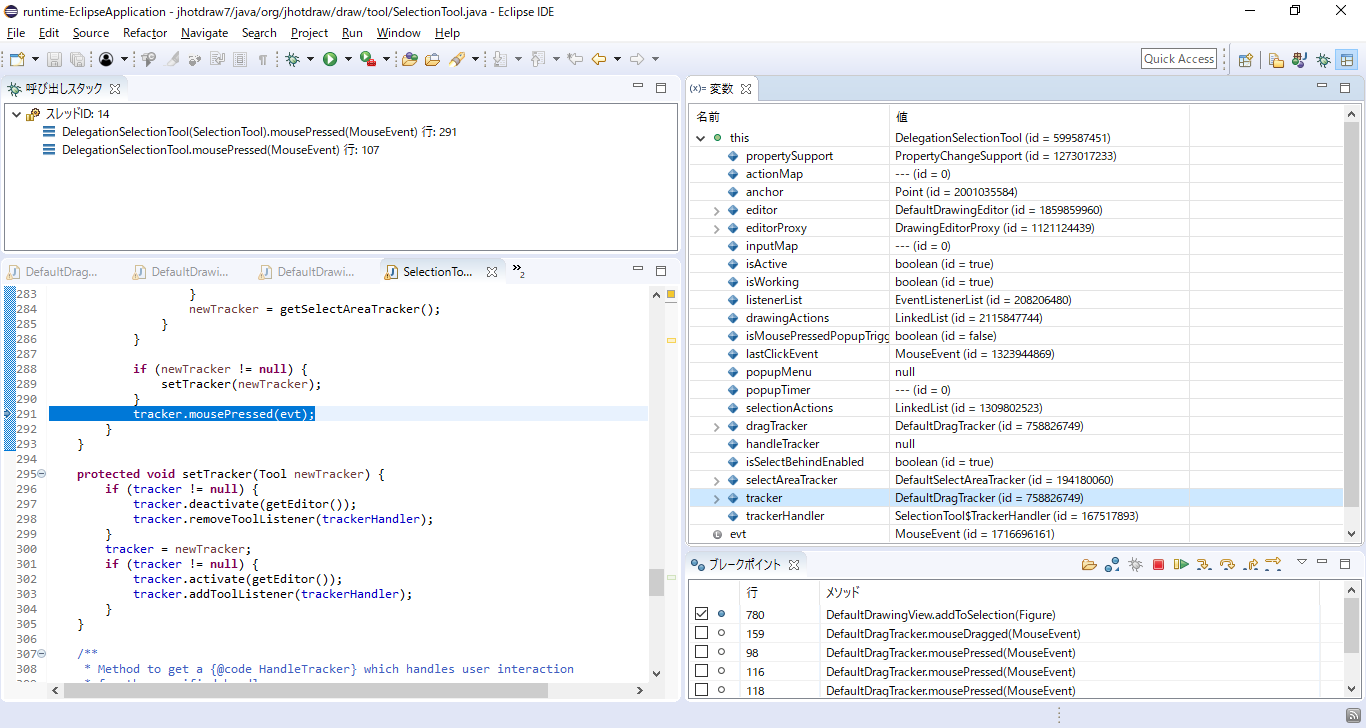Switch to the first DefaultDrag... editor tab

[54, 272]
